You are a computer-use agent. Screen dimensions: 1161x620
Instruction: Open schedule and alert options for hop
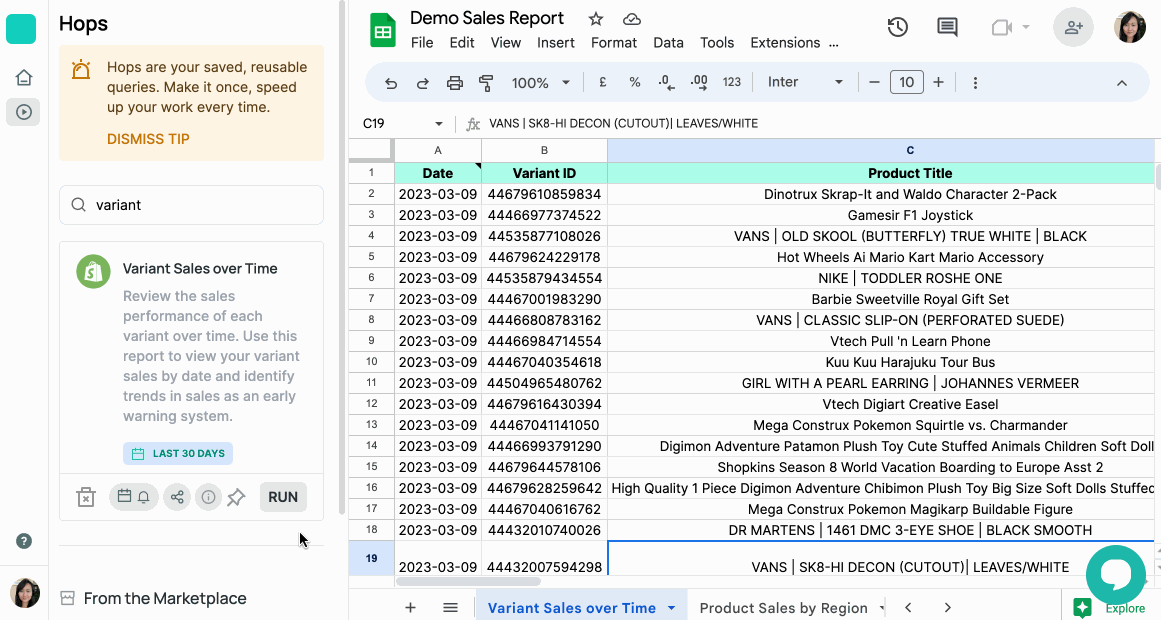(x=134, y=497)
